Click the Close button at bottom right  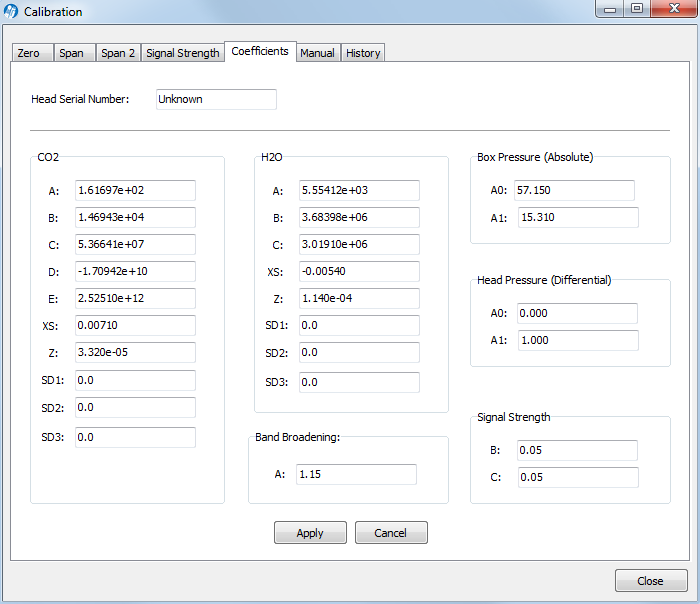[651, 581]
